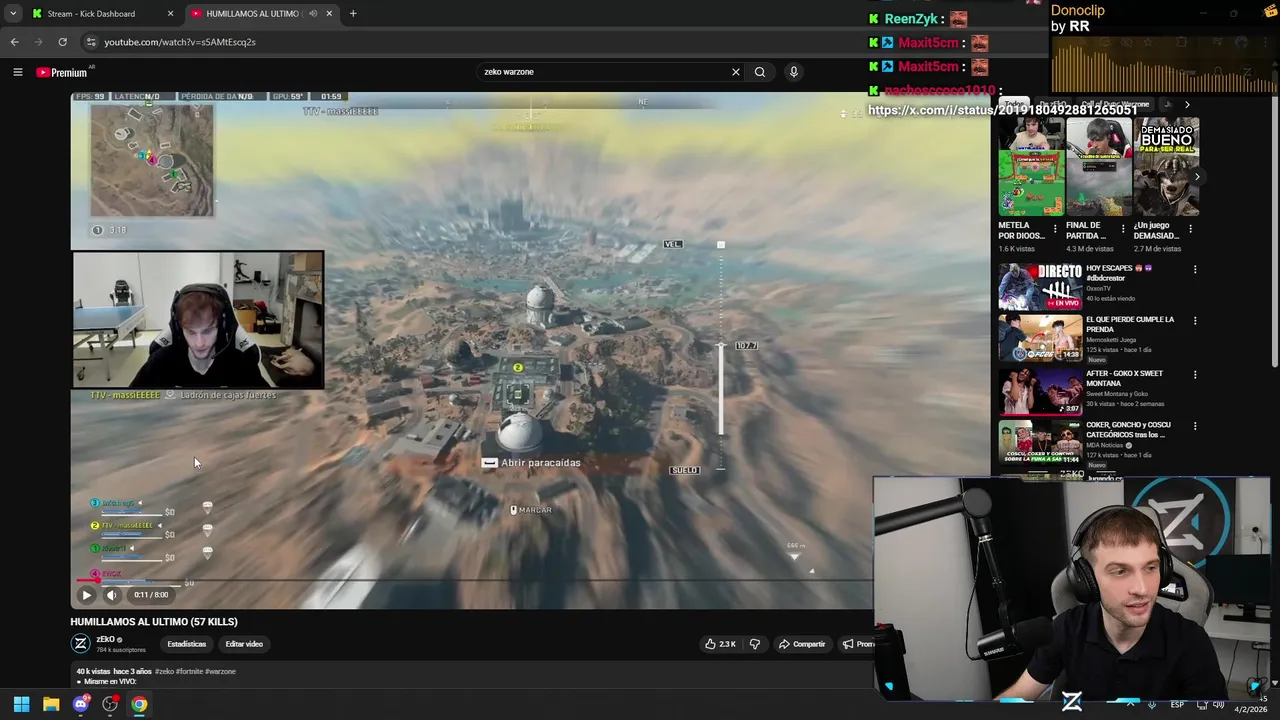Open a new browser tab
Image resolution: width=1280 pixels, height=720 pixels.
(353, 14)
